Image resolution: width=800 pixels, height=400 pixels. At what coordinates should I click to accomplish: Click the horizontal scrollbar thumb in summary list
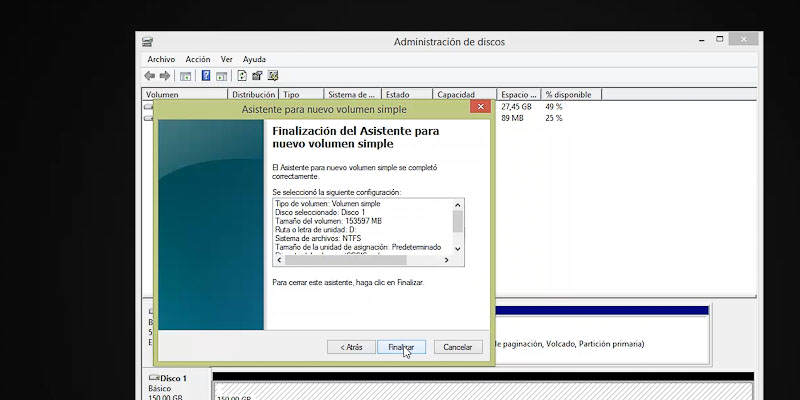pos(345,260)
